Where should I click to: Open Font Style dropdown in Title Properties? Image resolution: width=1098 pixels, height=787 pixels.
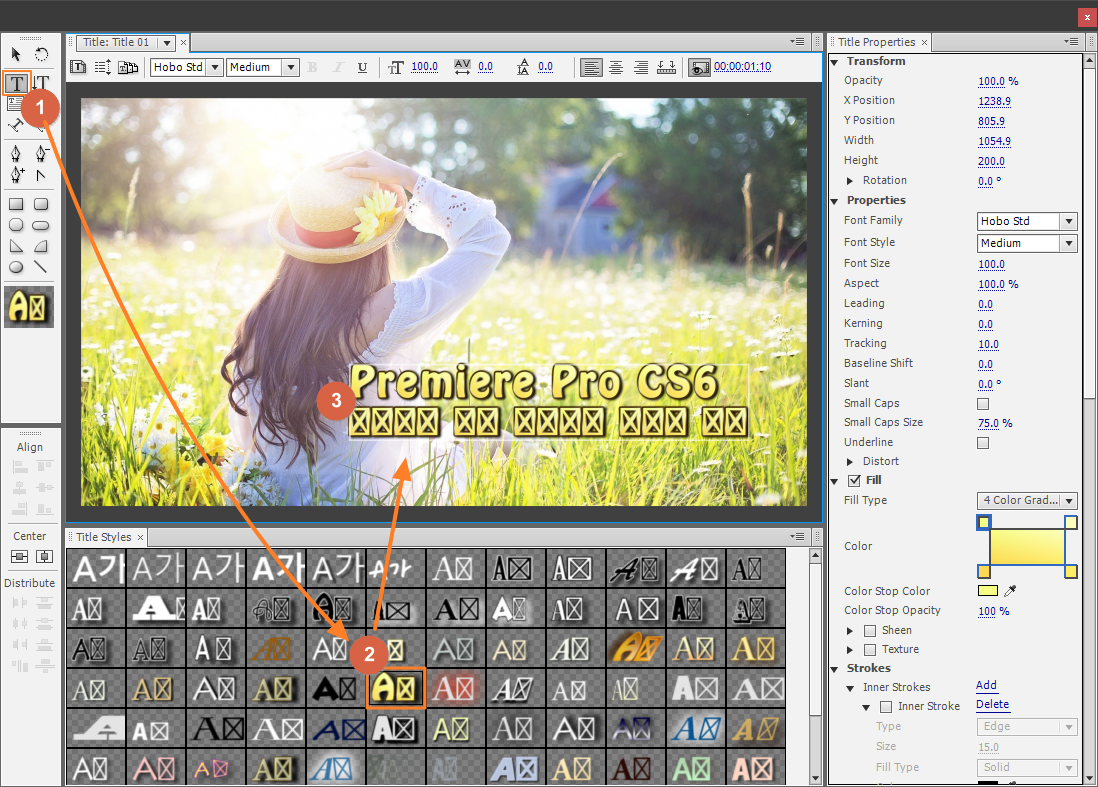click(x=1027, y=243)
